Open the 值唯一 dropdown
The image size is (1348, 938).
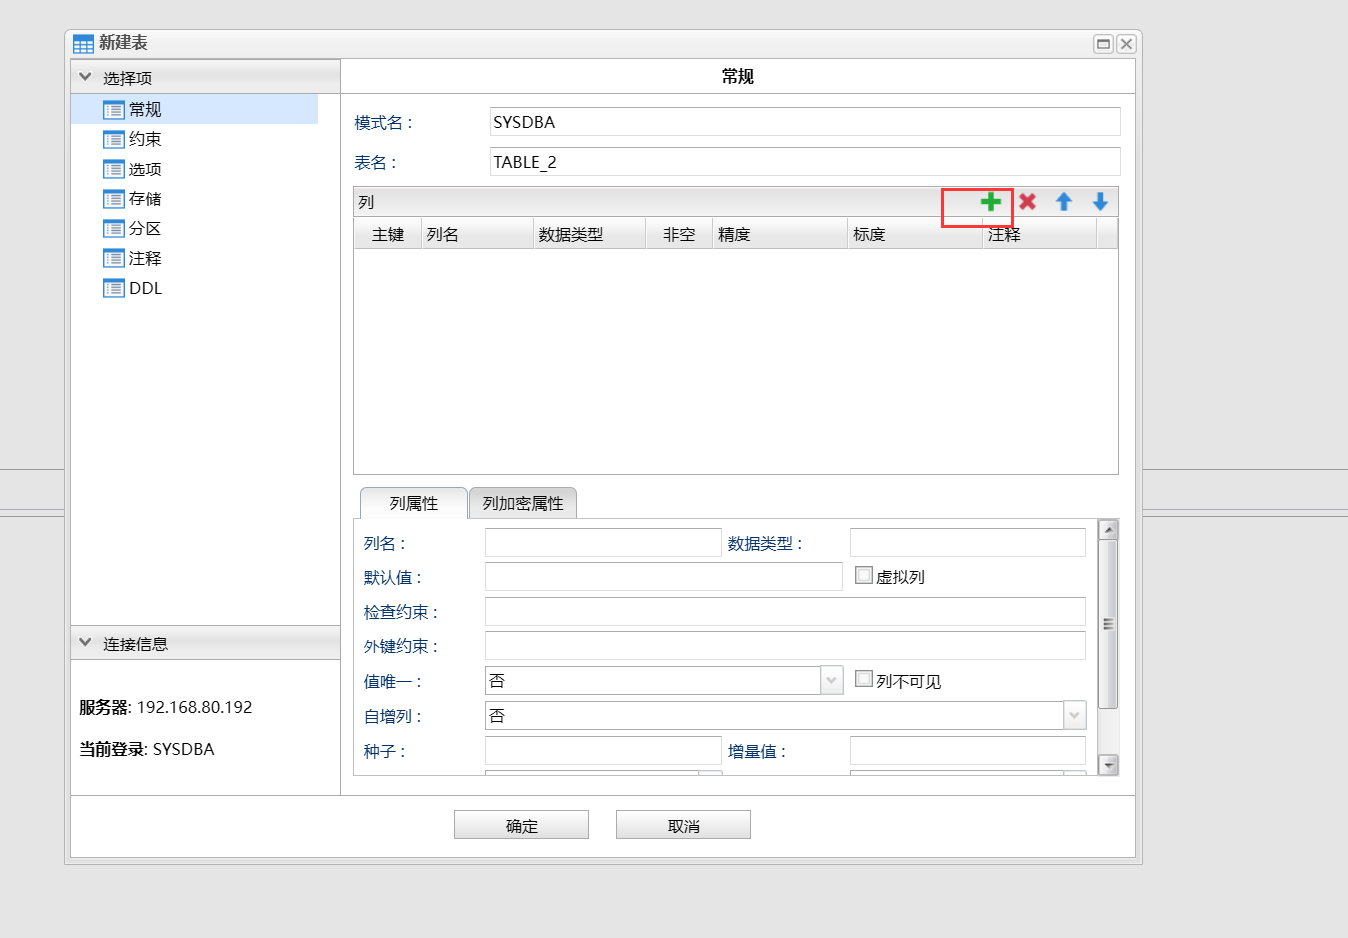[x=830, y=679]
